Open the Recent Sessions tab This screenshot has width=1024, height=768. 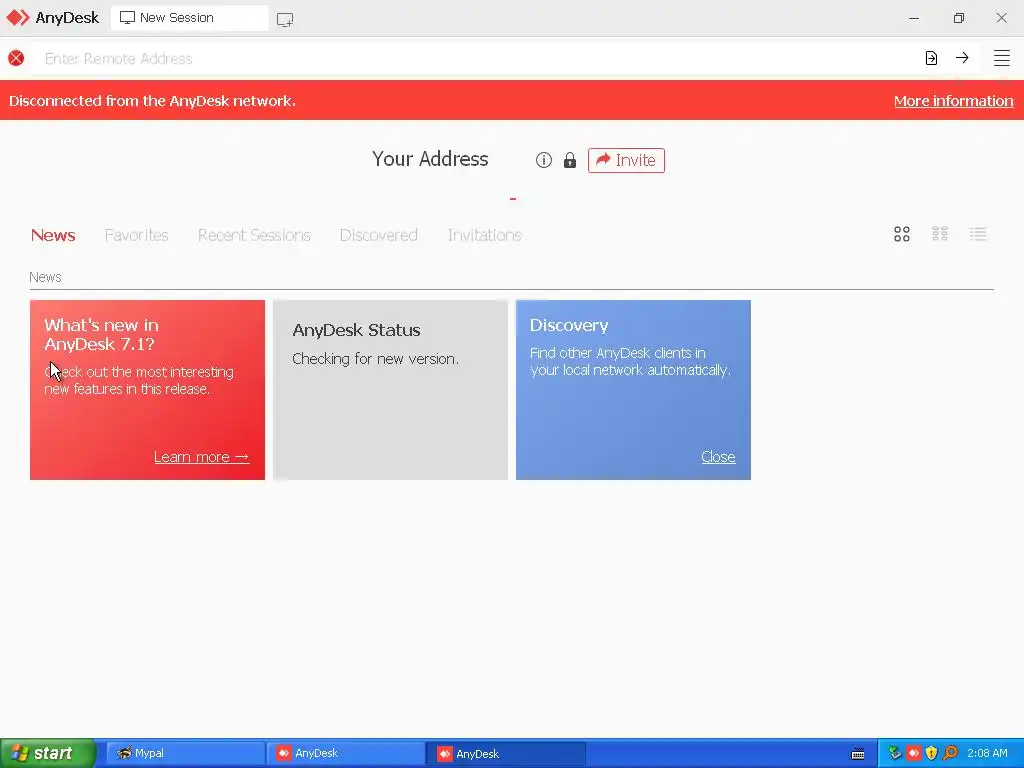pos(254,235)
